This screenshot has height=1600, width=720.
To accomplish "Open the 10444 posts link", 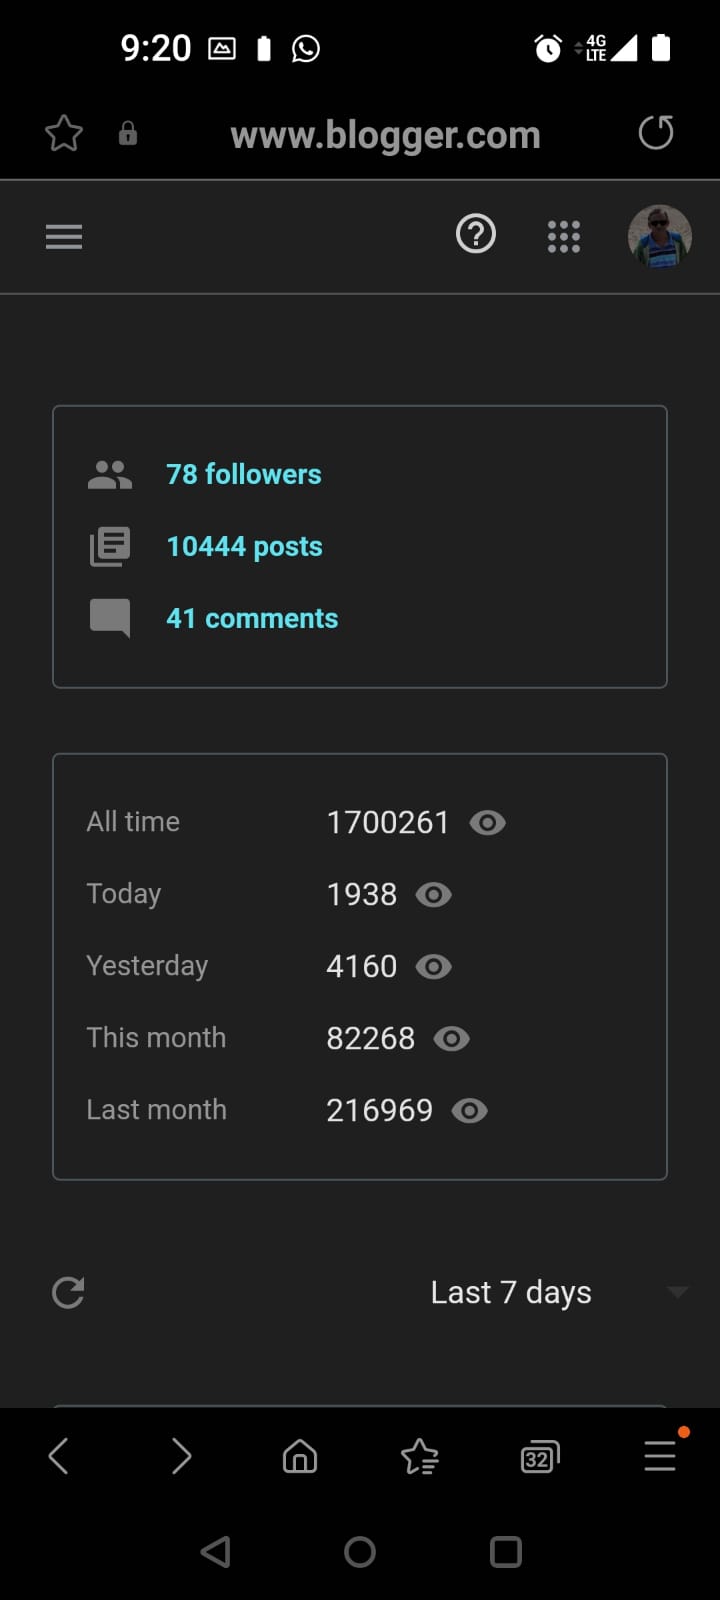I will click(x=244, y=546).
